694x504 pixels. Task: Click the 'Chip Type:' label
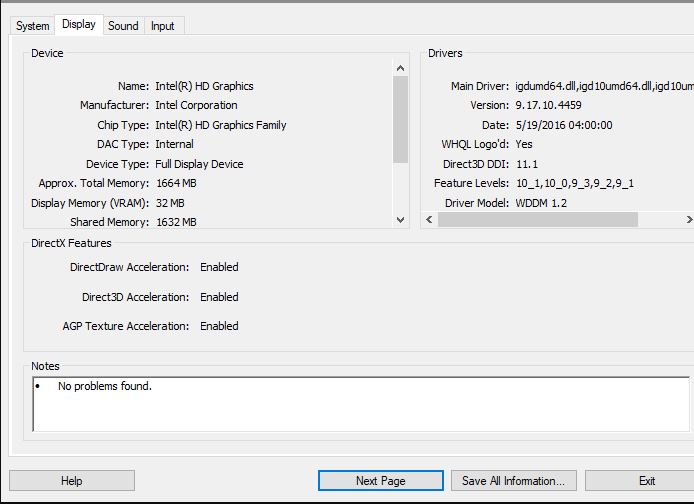point(123,125)
